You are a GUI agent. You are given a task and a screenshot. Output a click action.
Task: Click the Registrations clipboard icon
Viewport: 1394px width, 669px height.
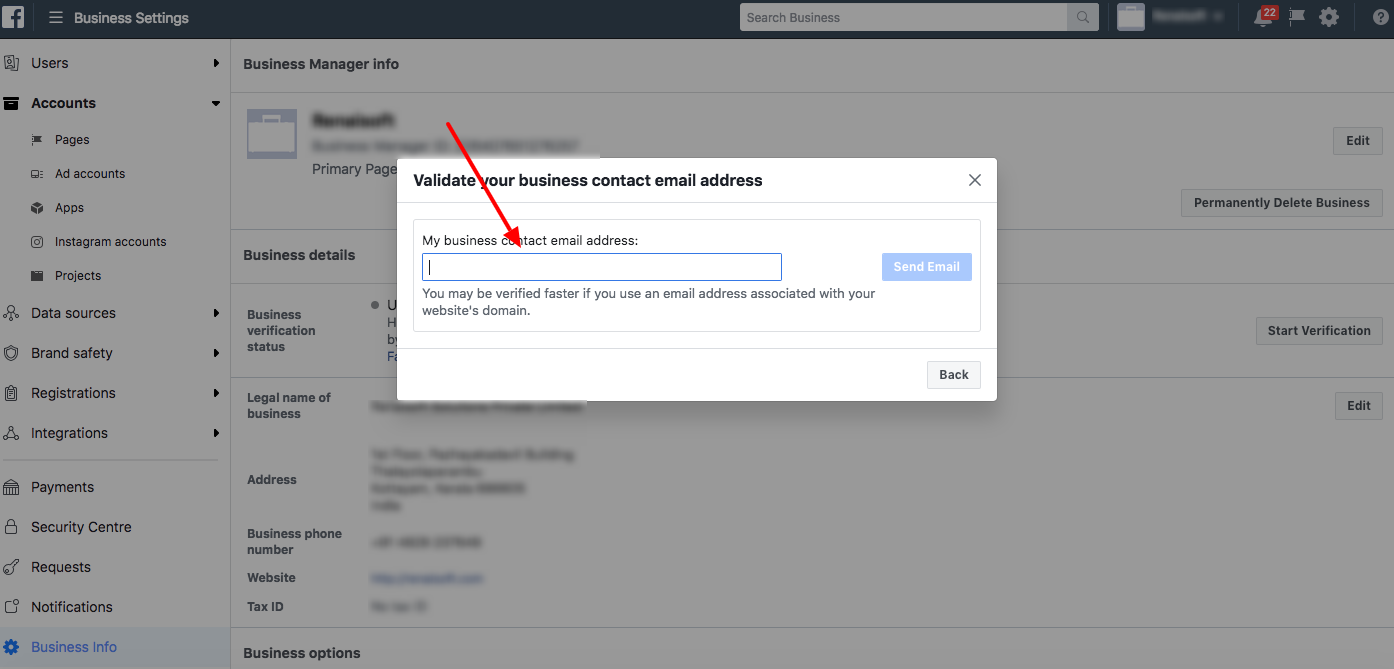coord(12,393)
